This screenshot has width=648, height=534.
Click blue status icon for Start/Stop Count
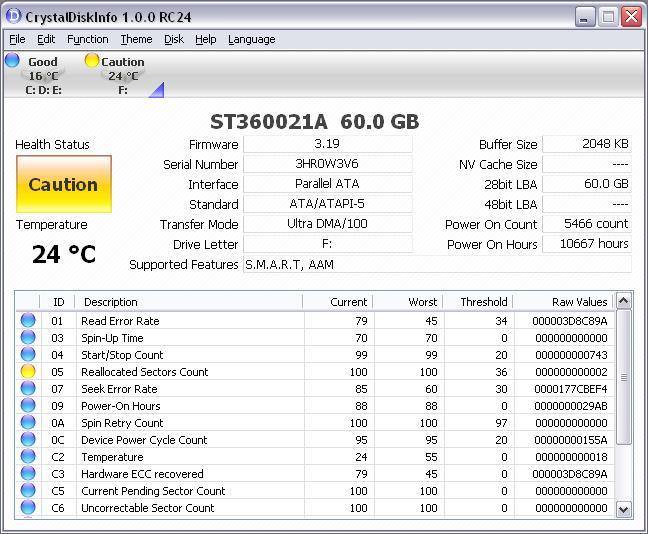(28, 354)
